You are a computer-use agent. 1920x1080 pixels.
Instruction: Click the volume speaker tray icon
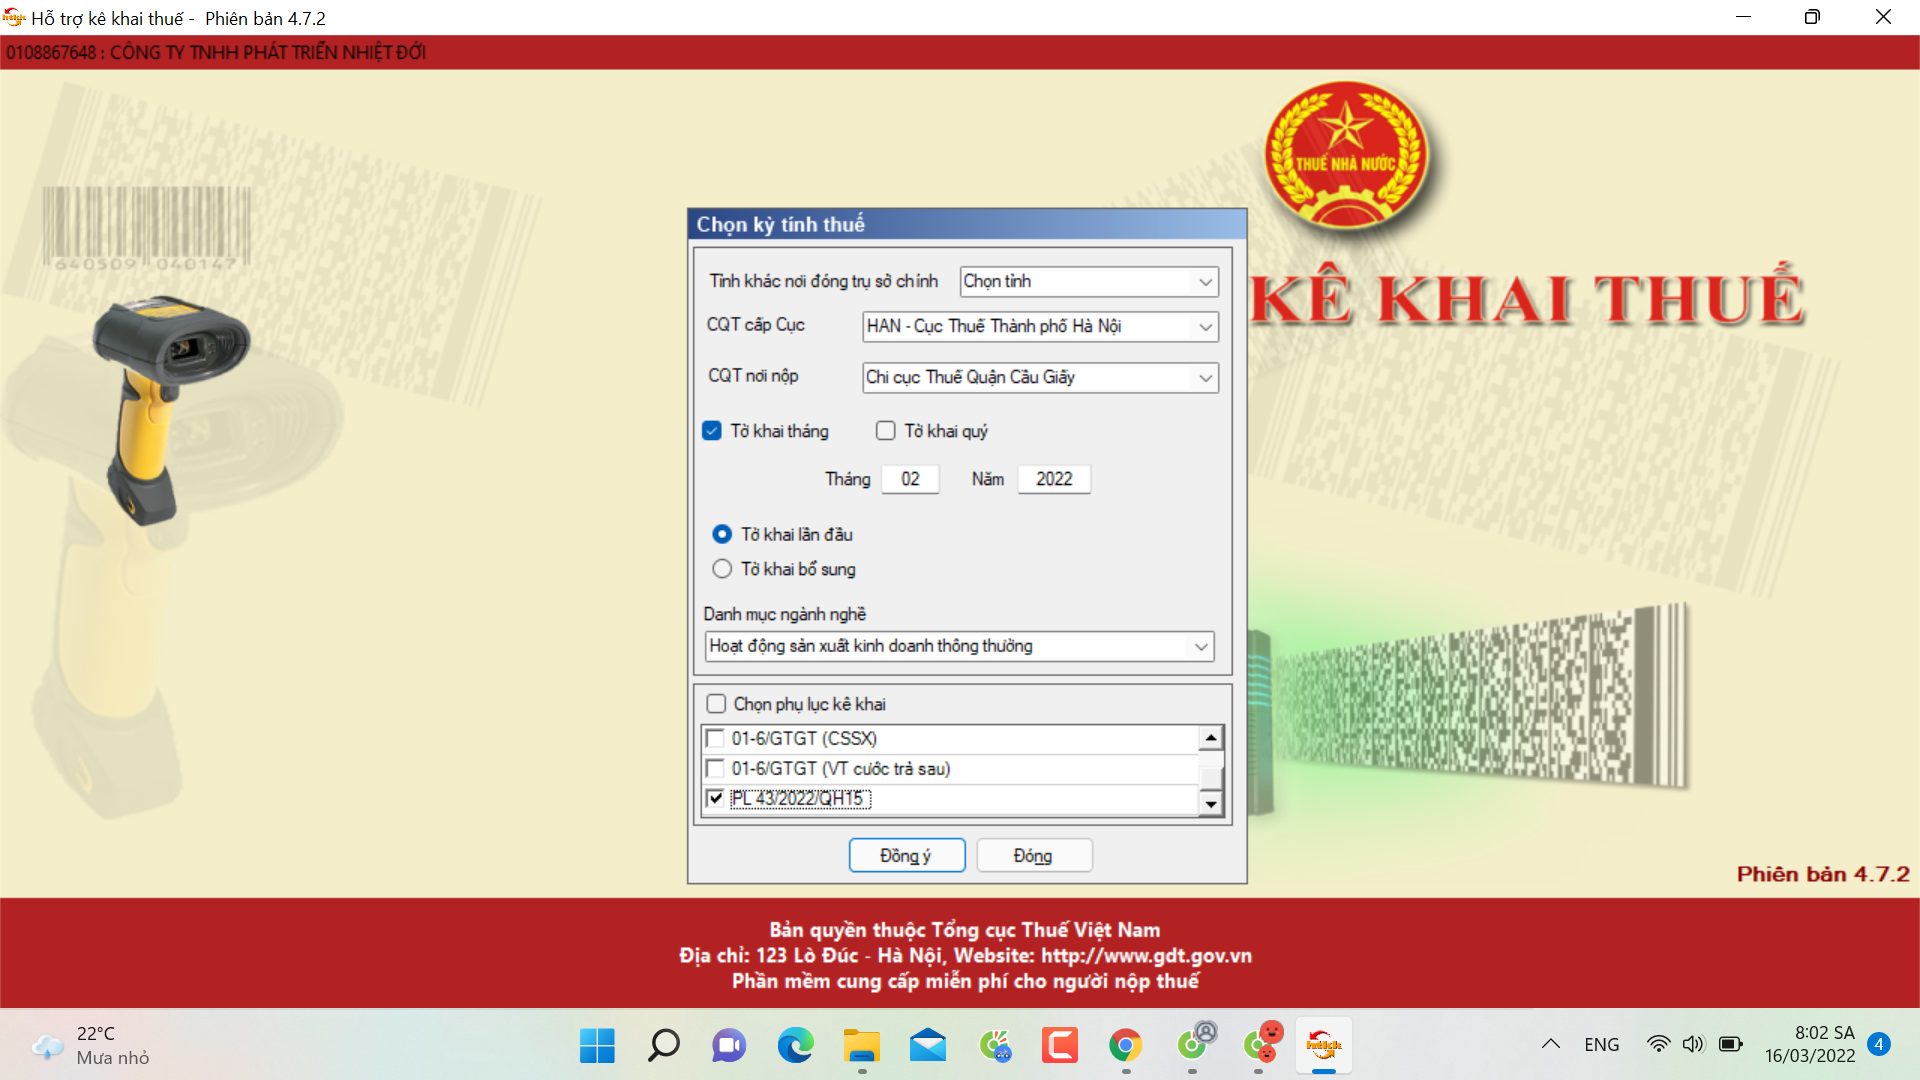click(x=1693, y=1044)
